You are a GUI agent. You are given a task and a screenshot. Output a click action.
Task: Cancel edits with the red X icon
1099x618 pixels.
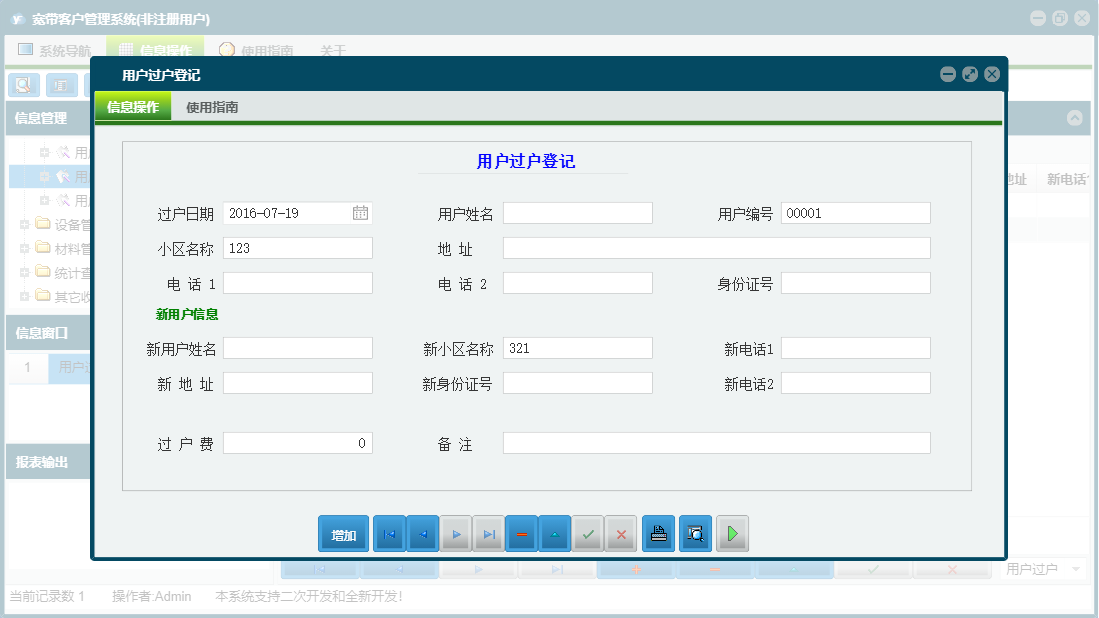pos(620,533)
